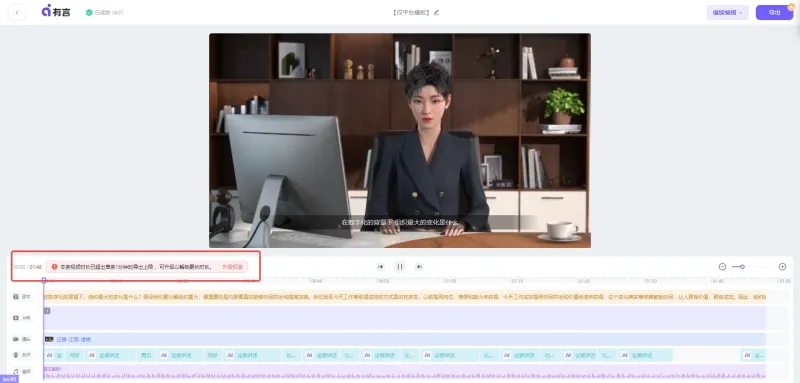Click the green saved-status checkmark icon
Image resolution: width=800 pixels, height=383 pixels.
click(x=89, y=12)
